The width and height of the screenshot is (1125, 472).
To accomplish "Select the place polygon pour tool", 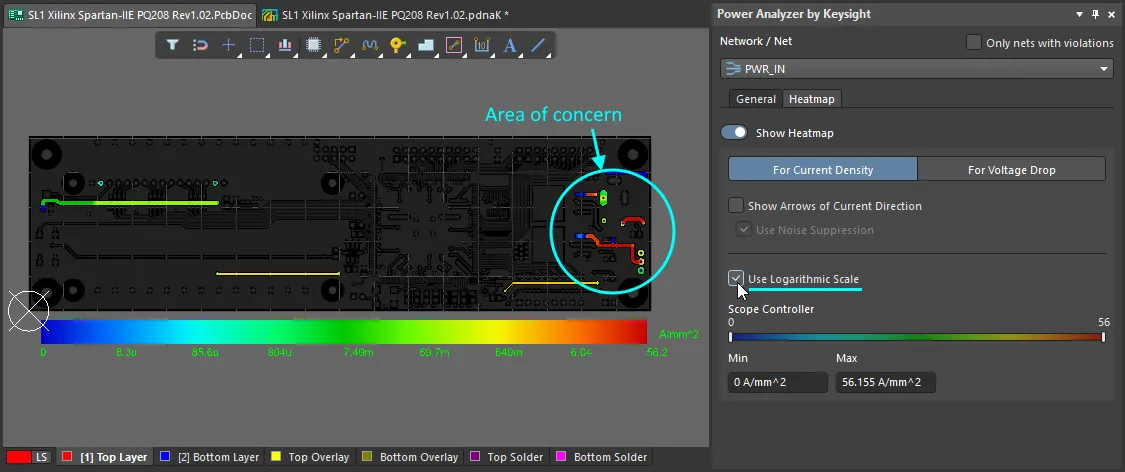I will [x=425, y=44].
